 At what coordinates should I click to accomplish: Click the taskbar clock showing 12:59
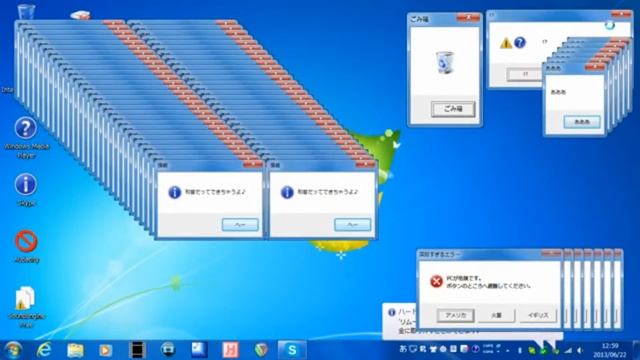(x=610, y=350)
